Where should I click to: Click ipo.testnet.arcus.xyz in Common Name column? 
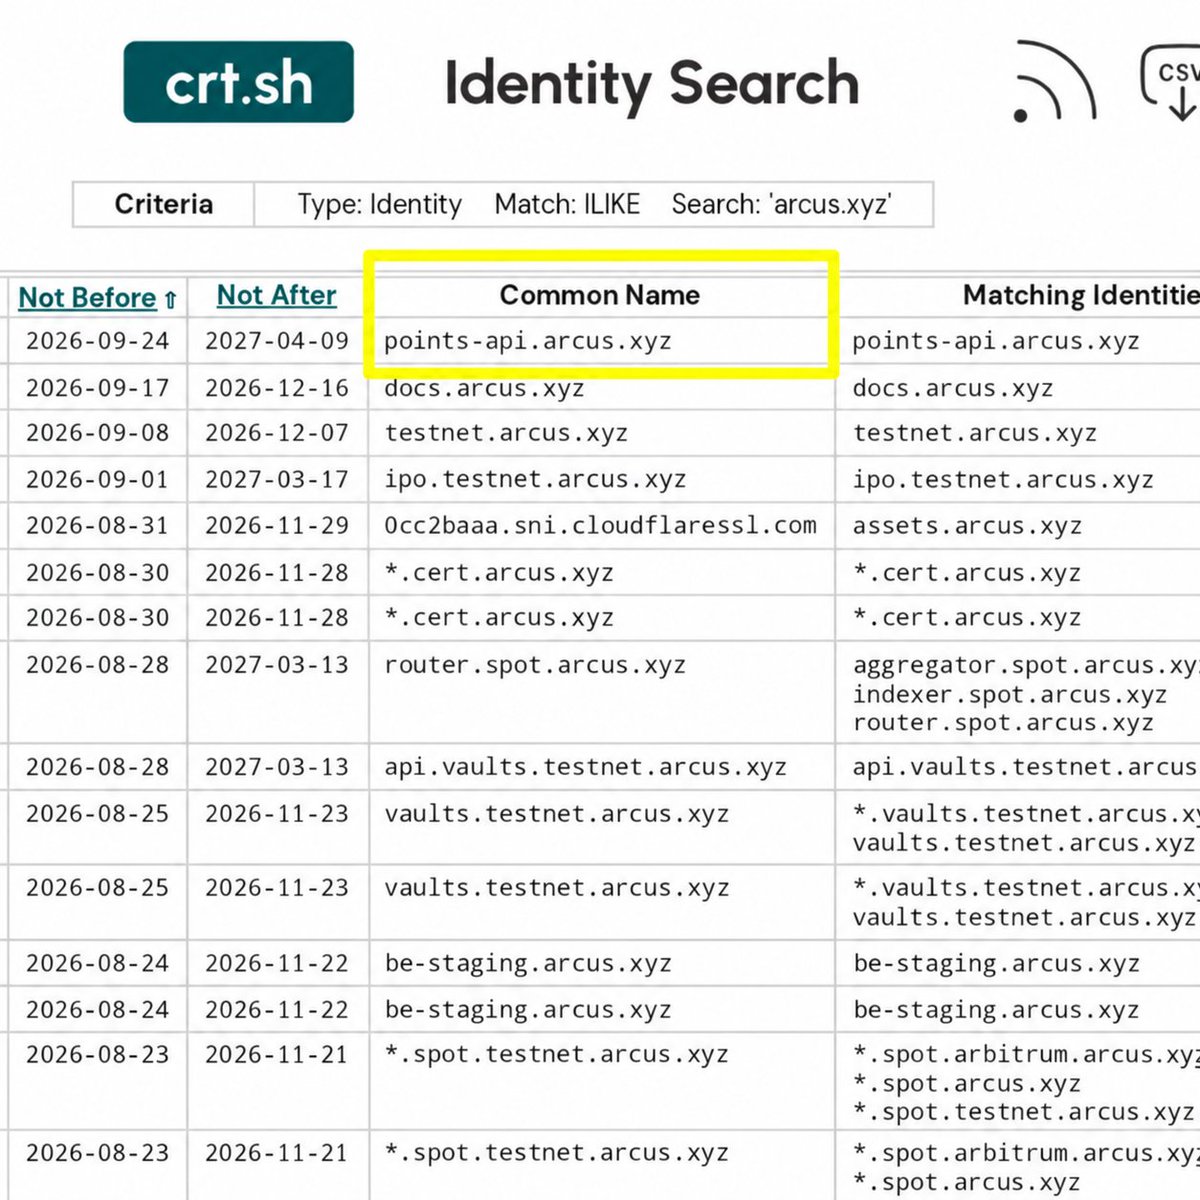(535, 480)
